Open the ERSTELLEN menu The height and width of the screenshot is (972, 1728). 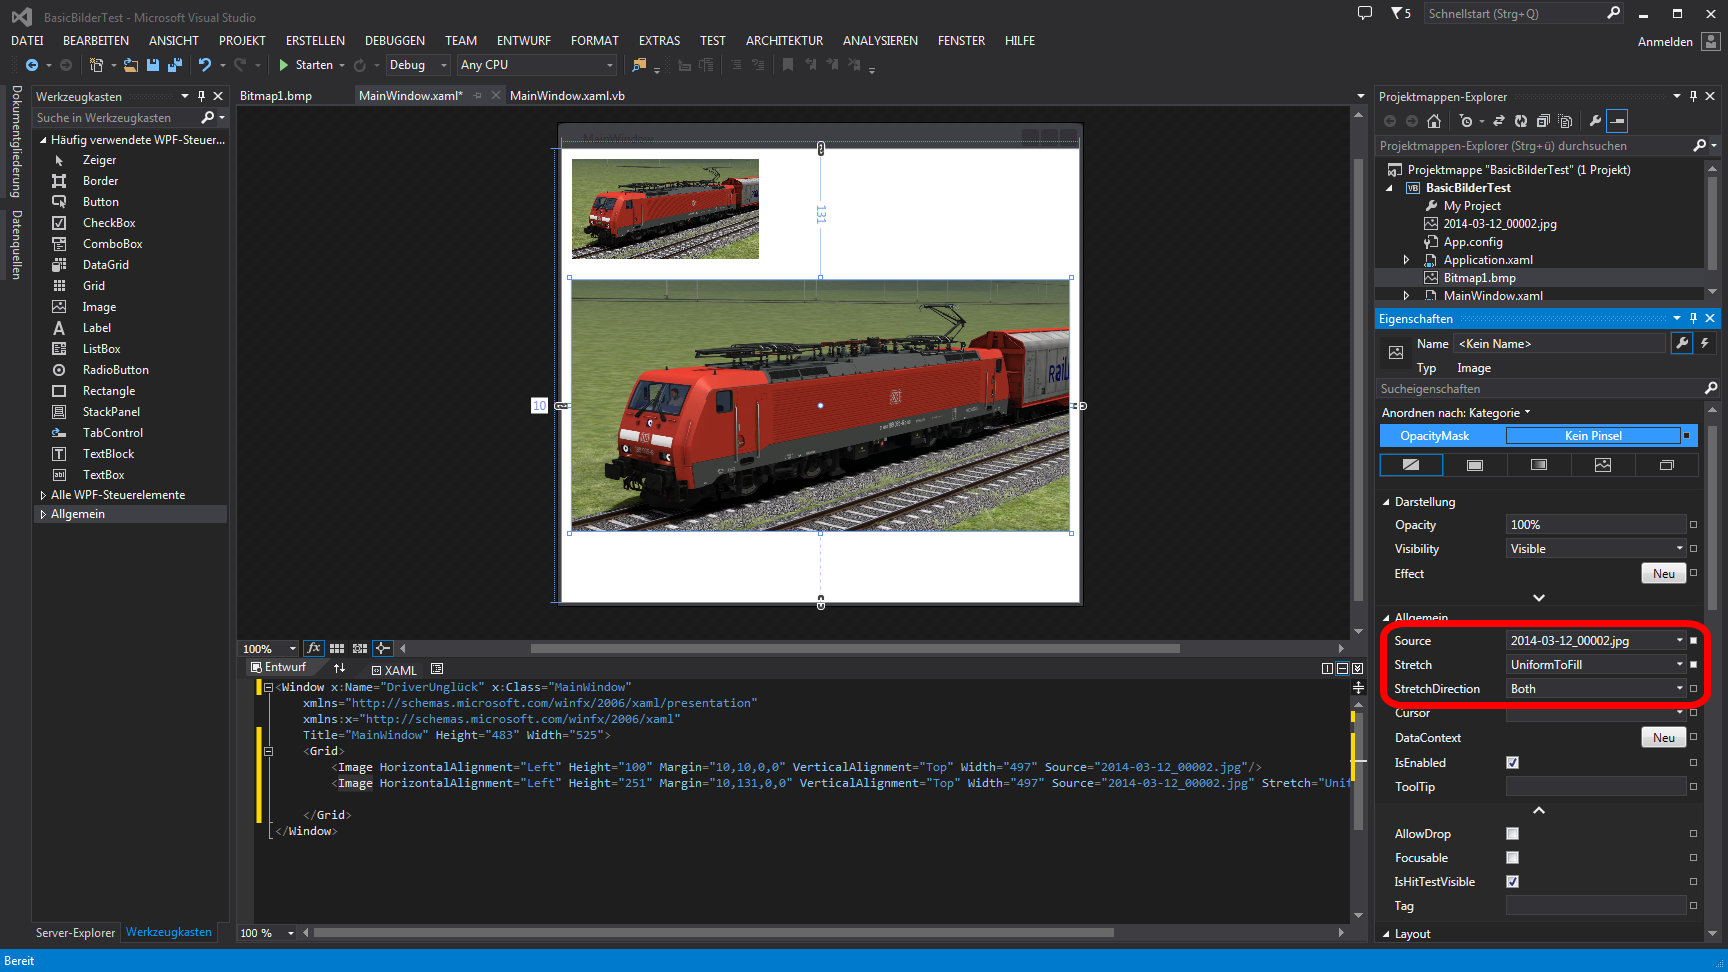click(x=315, y=41)
